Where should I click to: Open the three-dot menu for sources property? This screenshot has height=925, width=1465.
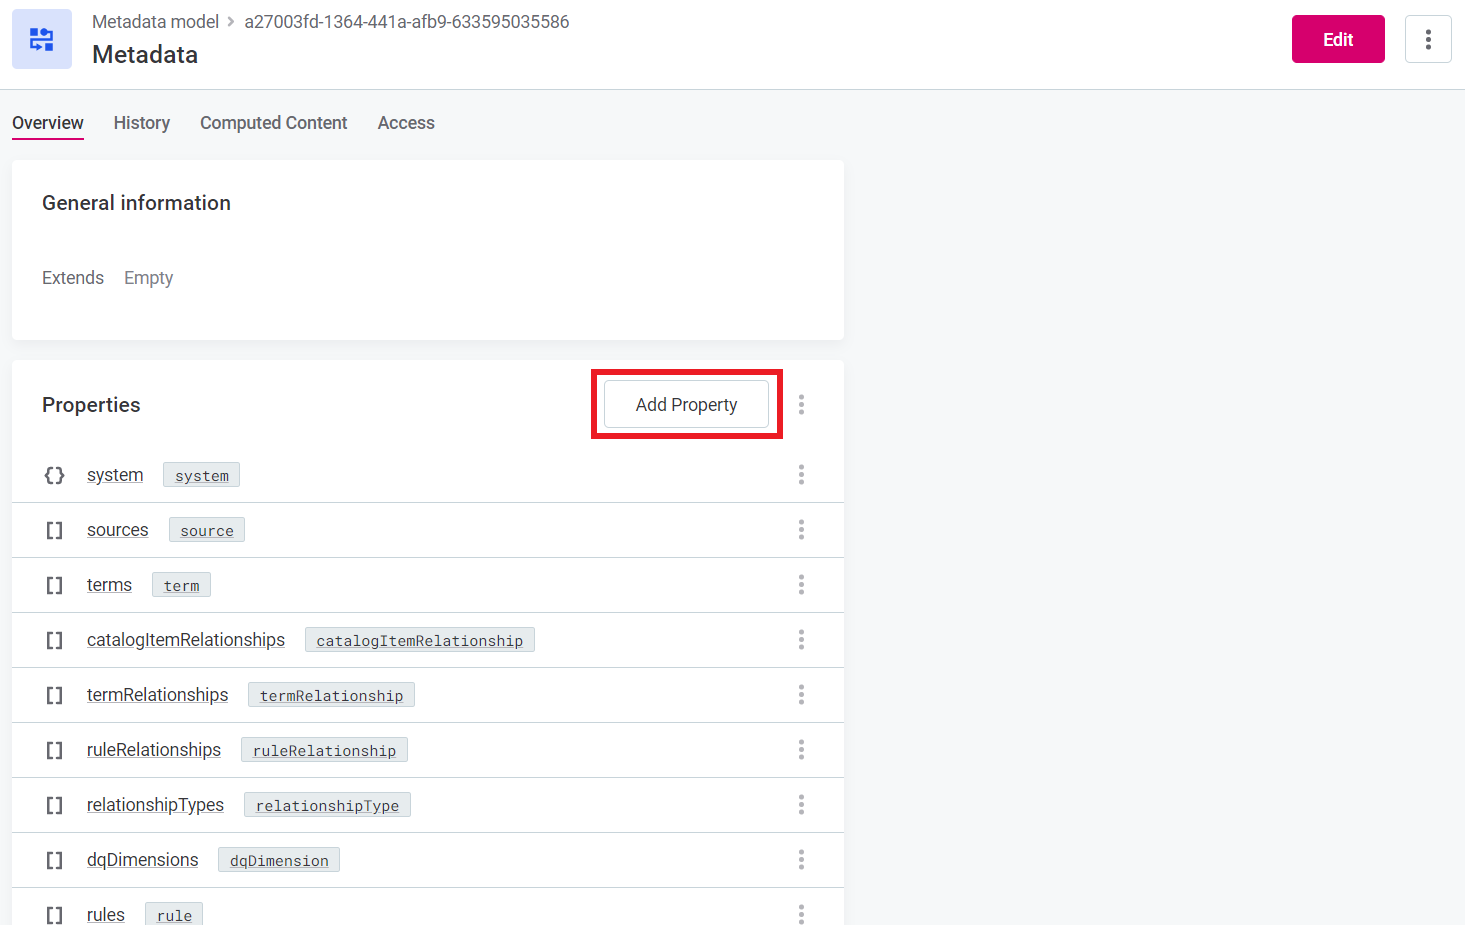801,530
